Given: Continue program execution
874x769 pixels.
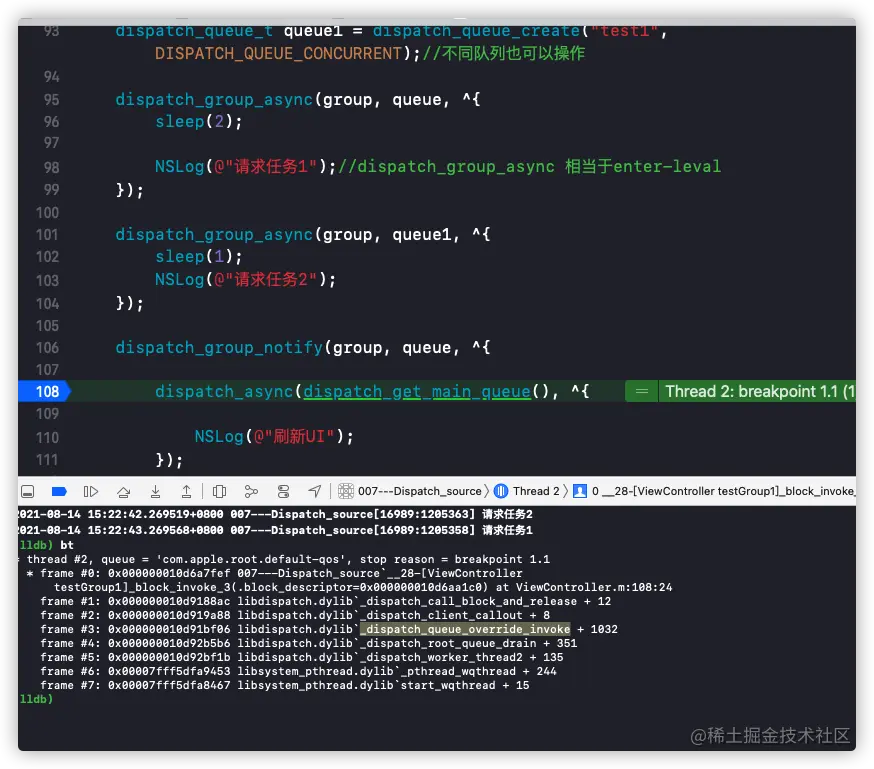Looking at the screenshot, I should click(x=91, y=491).
